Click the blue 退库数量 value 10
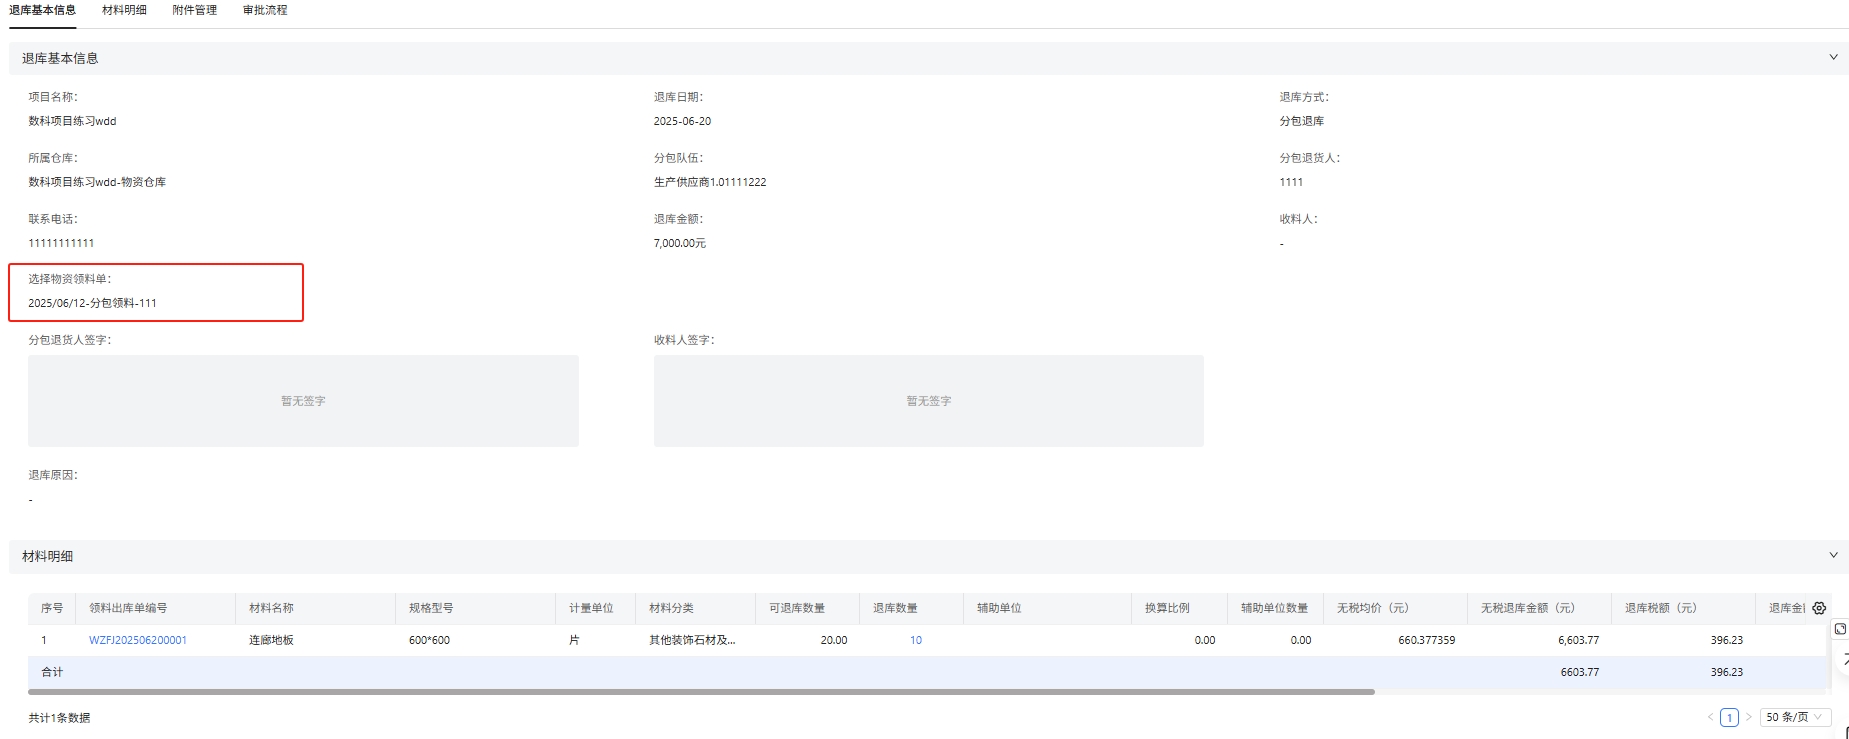Image resolution: width=1849 pixels, height=739 pixels. pos(915,640)
